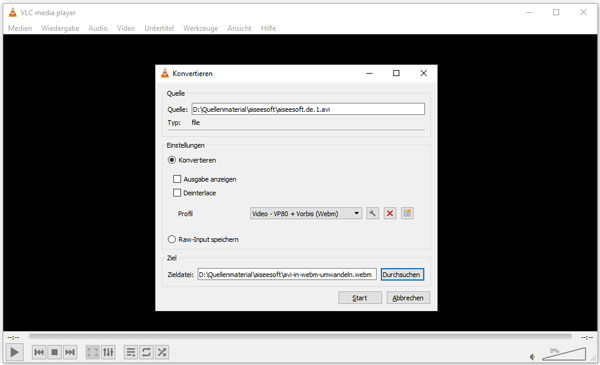
Task: Click the Stop playback button
Action: point(54,352)
